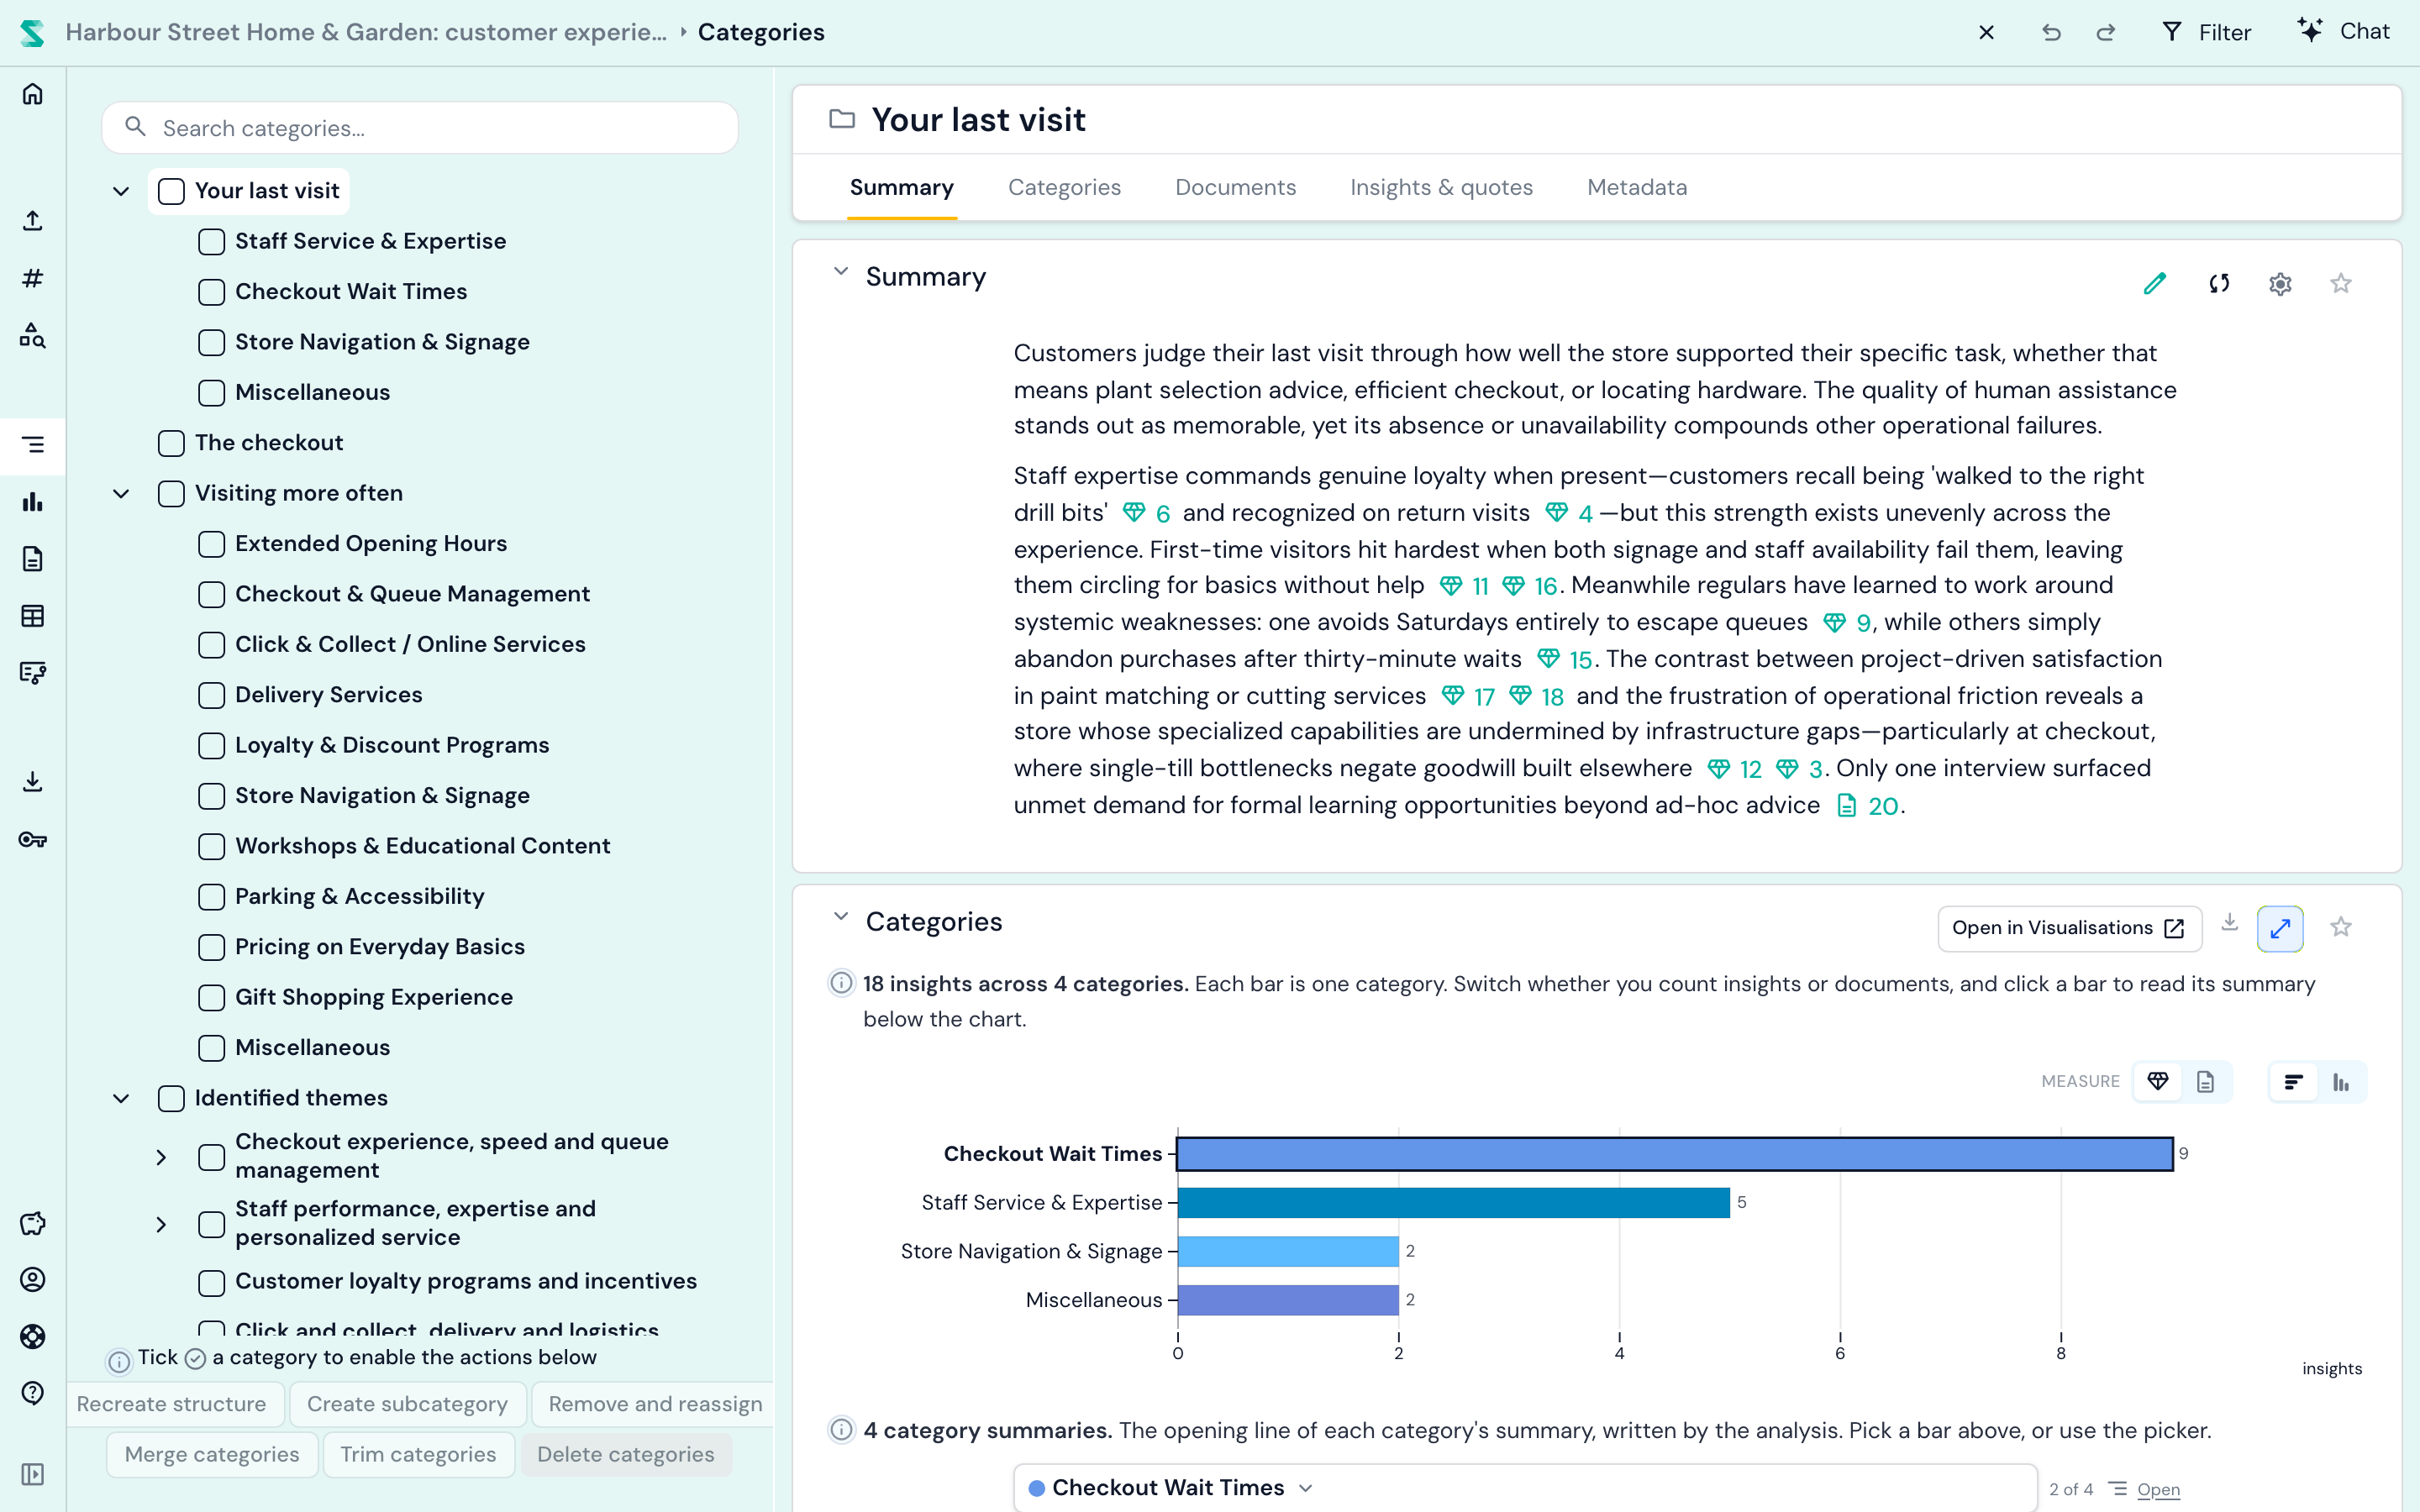2420x1512 pixels.
Task: Click the upload icon in sidebar
Action: coord(33,220)
